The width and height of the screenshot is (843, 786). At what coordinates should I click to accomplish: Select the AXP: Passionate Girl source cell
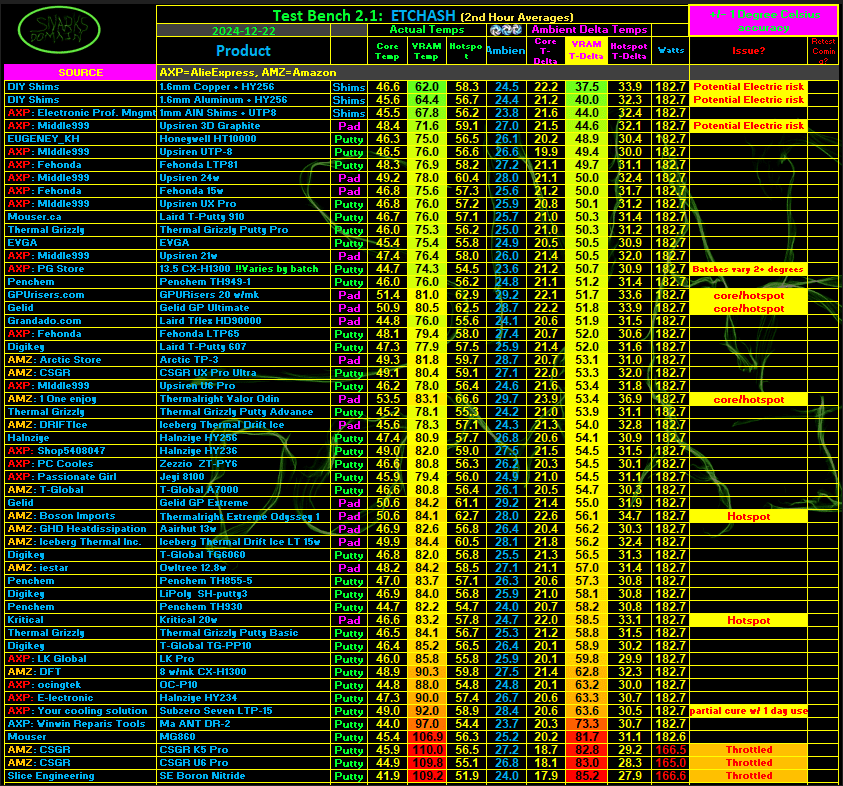[x=80, y=477]
